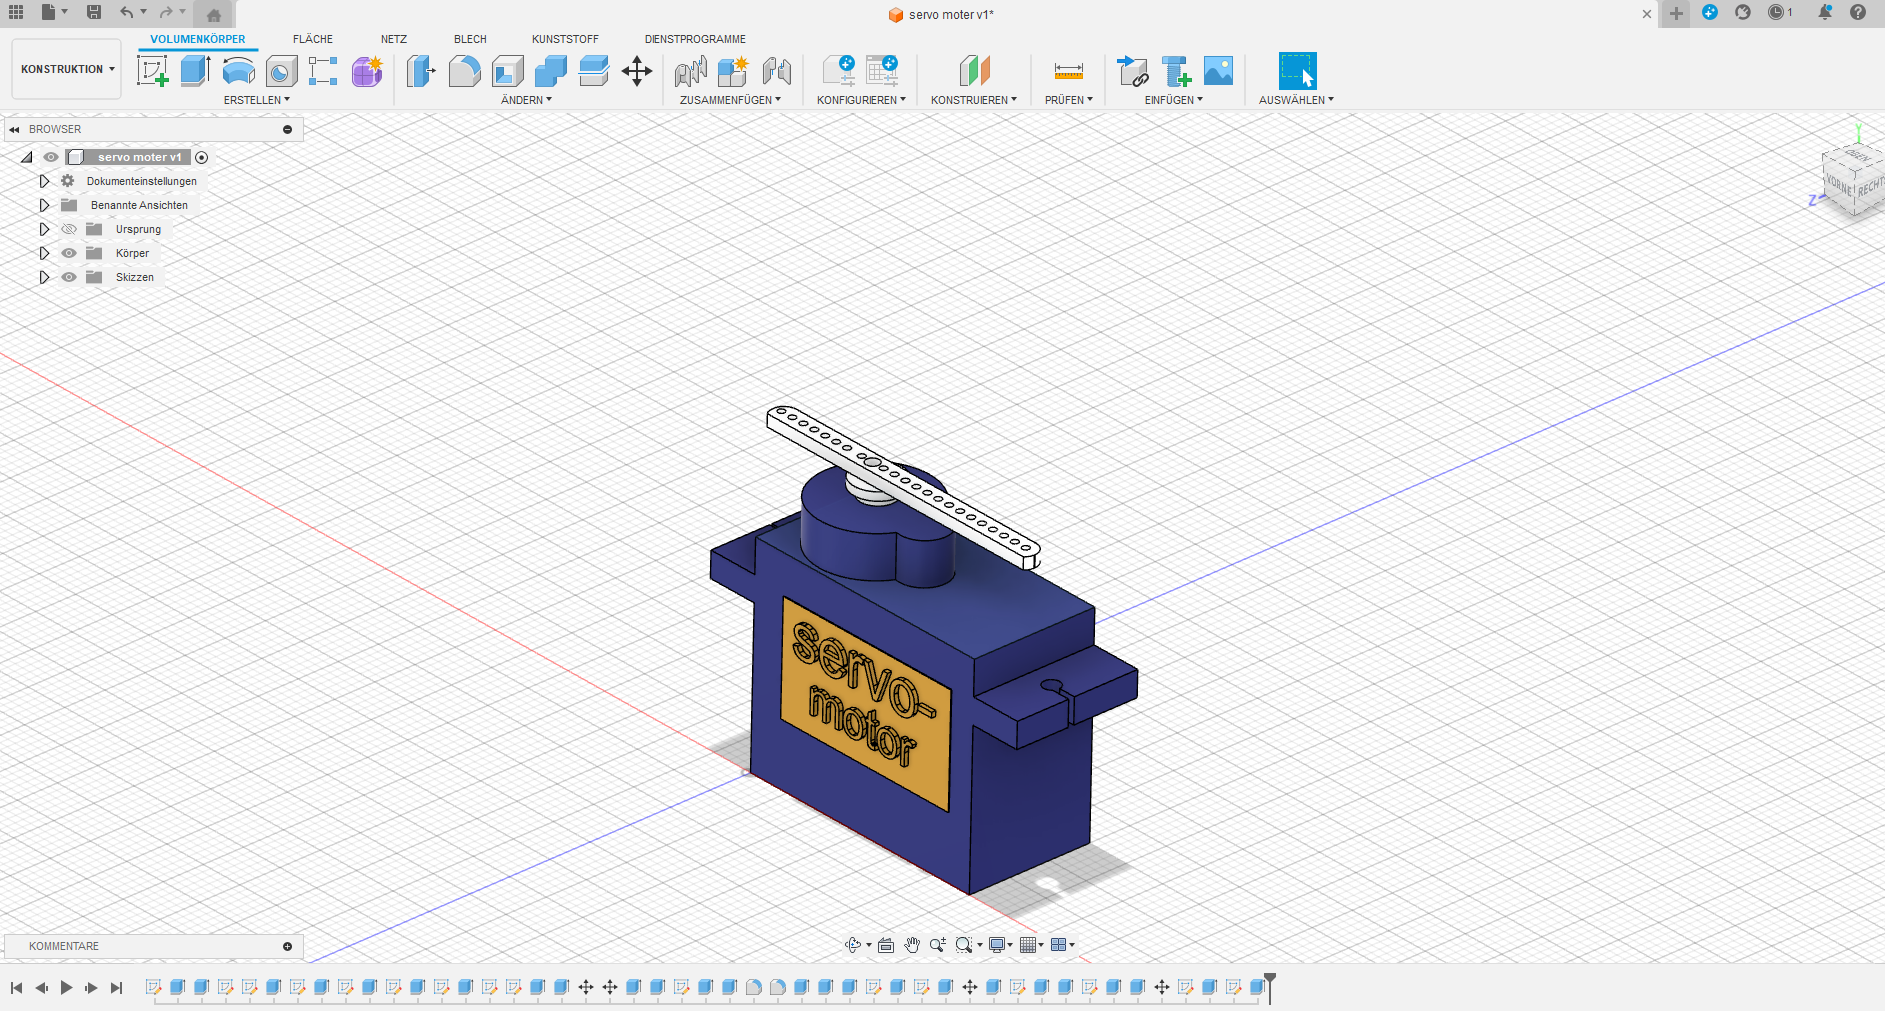Open the ZUSAMMENFÜGEN dropdown menu

[730, 100]
